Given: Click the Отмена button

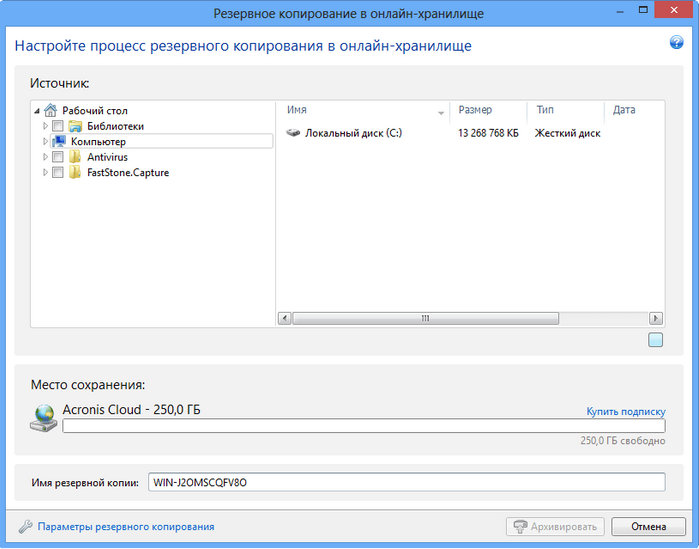Looking at the screenshot, I should 648,527.
